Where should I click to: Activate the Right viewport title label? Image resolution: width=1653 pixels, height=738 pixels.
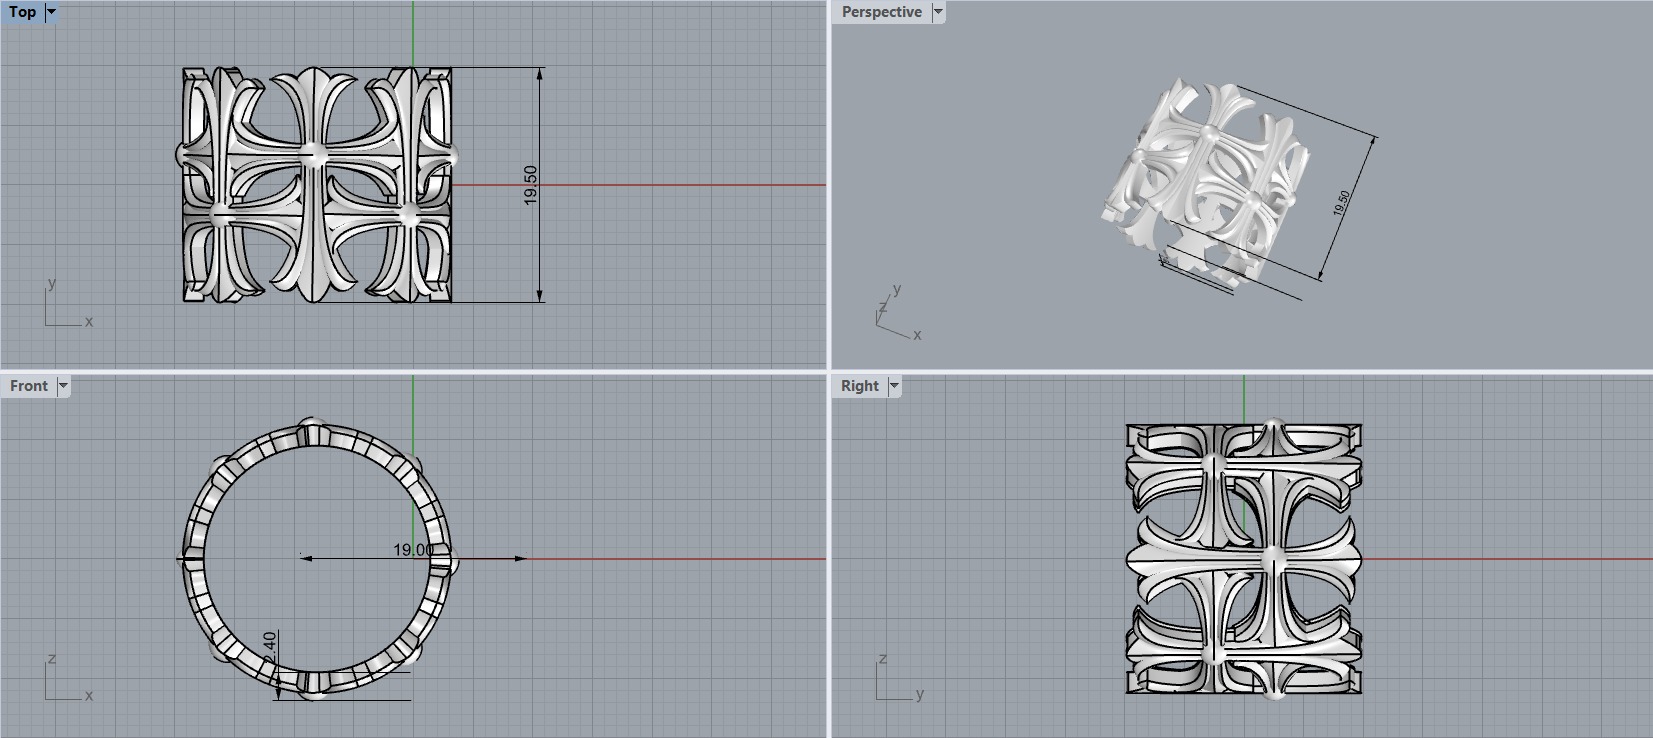click(x=860, y=386)
